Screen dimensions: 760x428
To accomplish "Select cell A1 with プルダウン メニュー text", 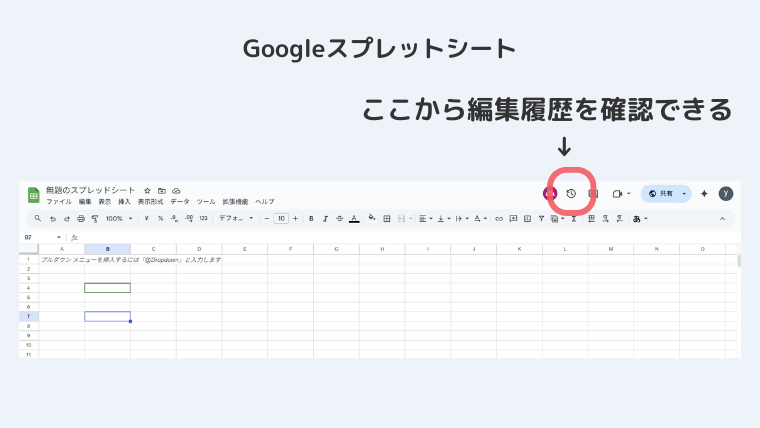I will pos(62,259).
